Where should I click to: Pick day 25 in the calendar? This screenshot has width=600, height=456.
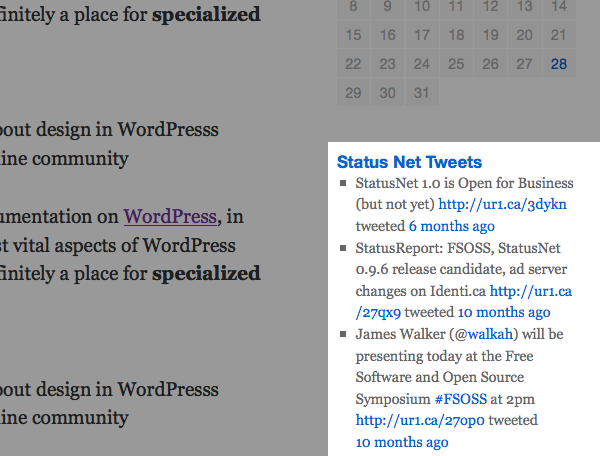click(455, 64)
